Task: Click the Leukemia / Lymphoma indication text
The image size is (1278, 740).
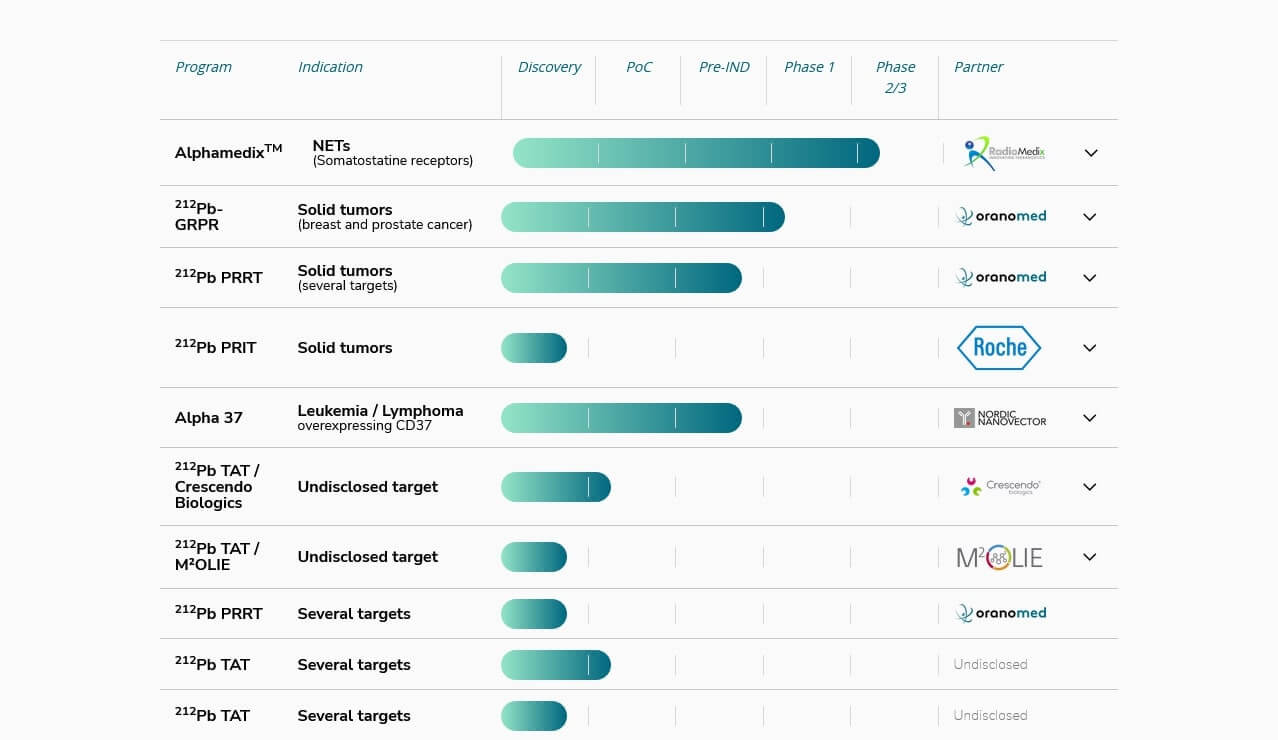Action: [380, 411]
